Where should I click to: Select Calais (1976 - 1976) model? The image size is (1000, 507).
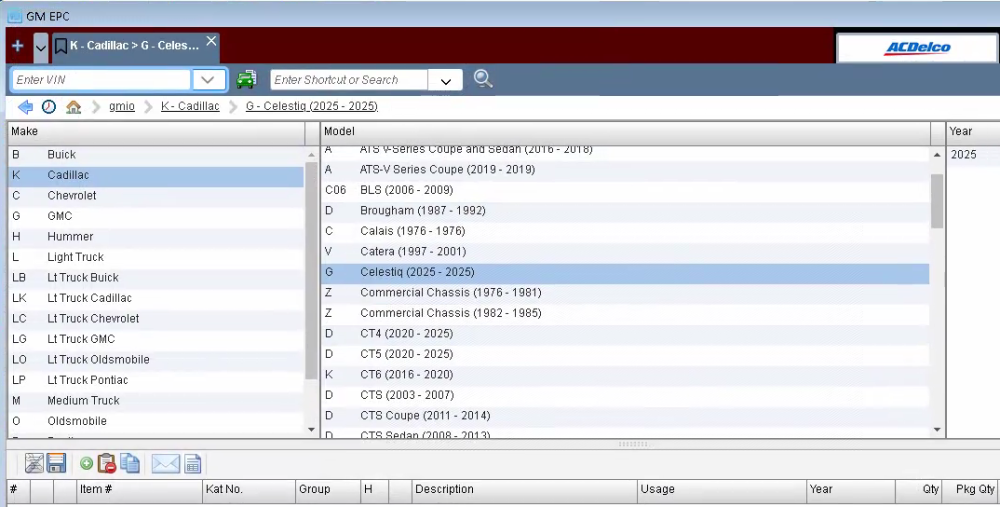[x=625, y=231]
